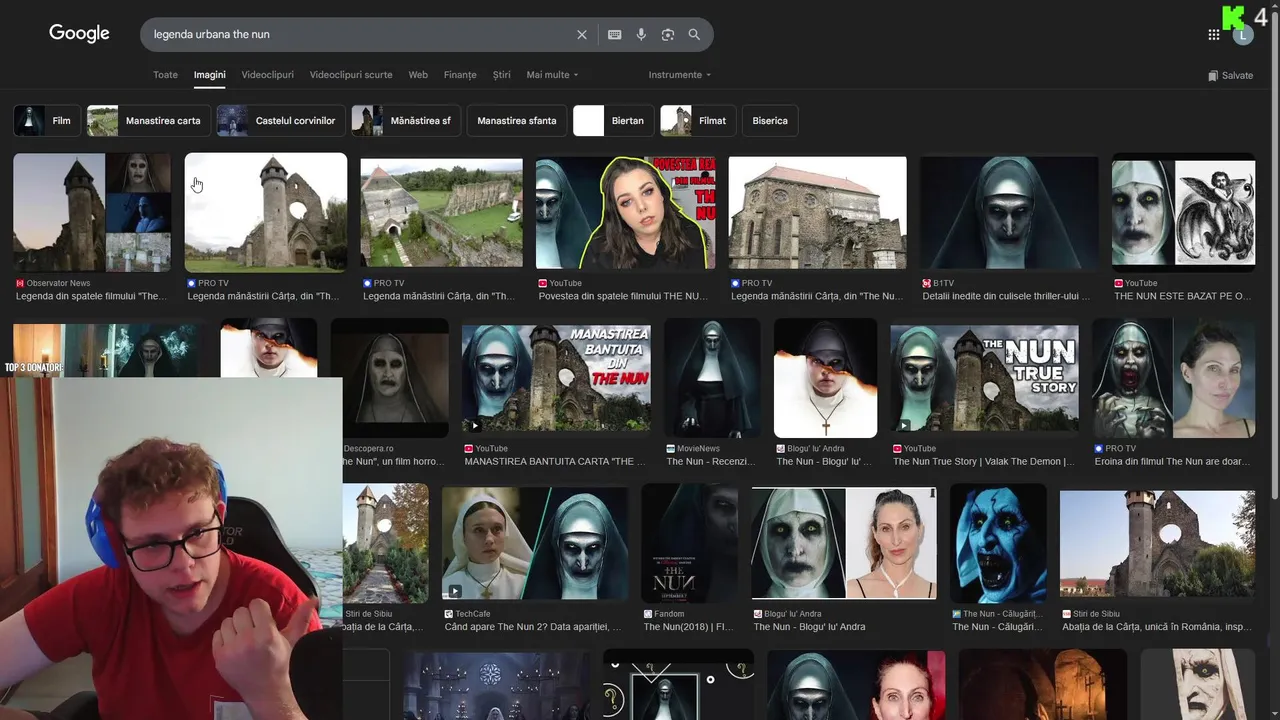Open the Finanțe tab
The image size is (1280, 720).
460,75
